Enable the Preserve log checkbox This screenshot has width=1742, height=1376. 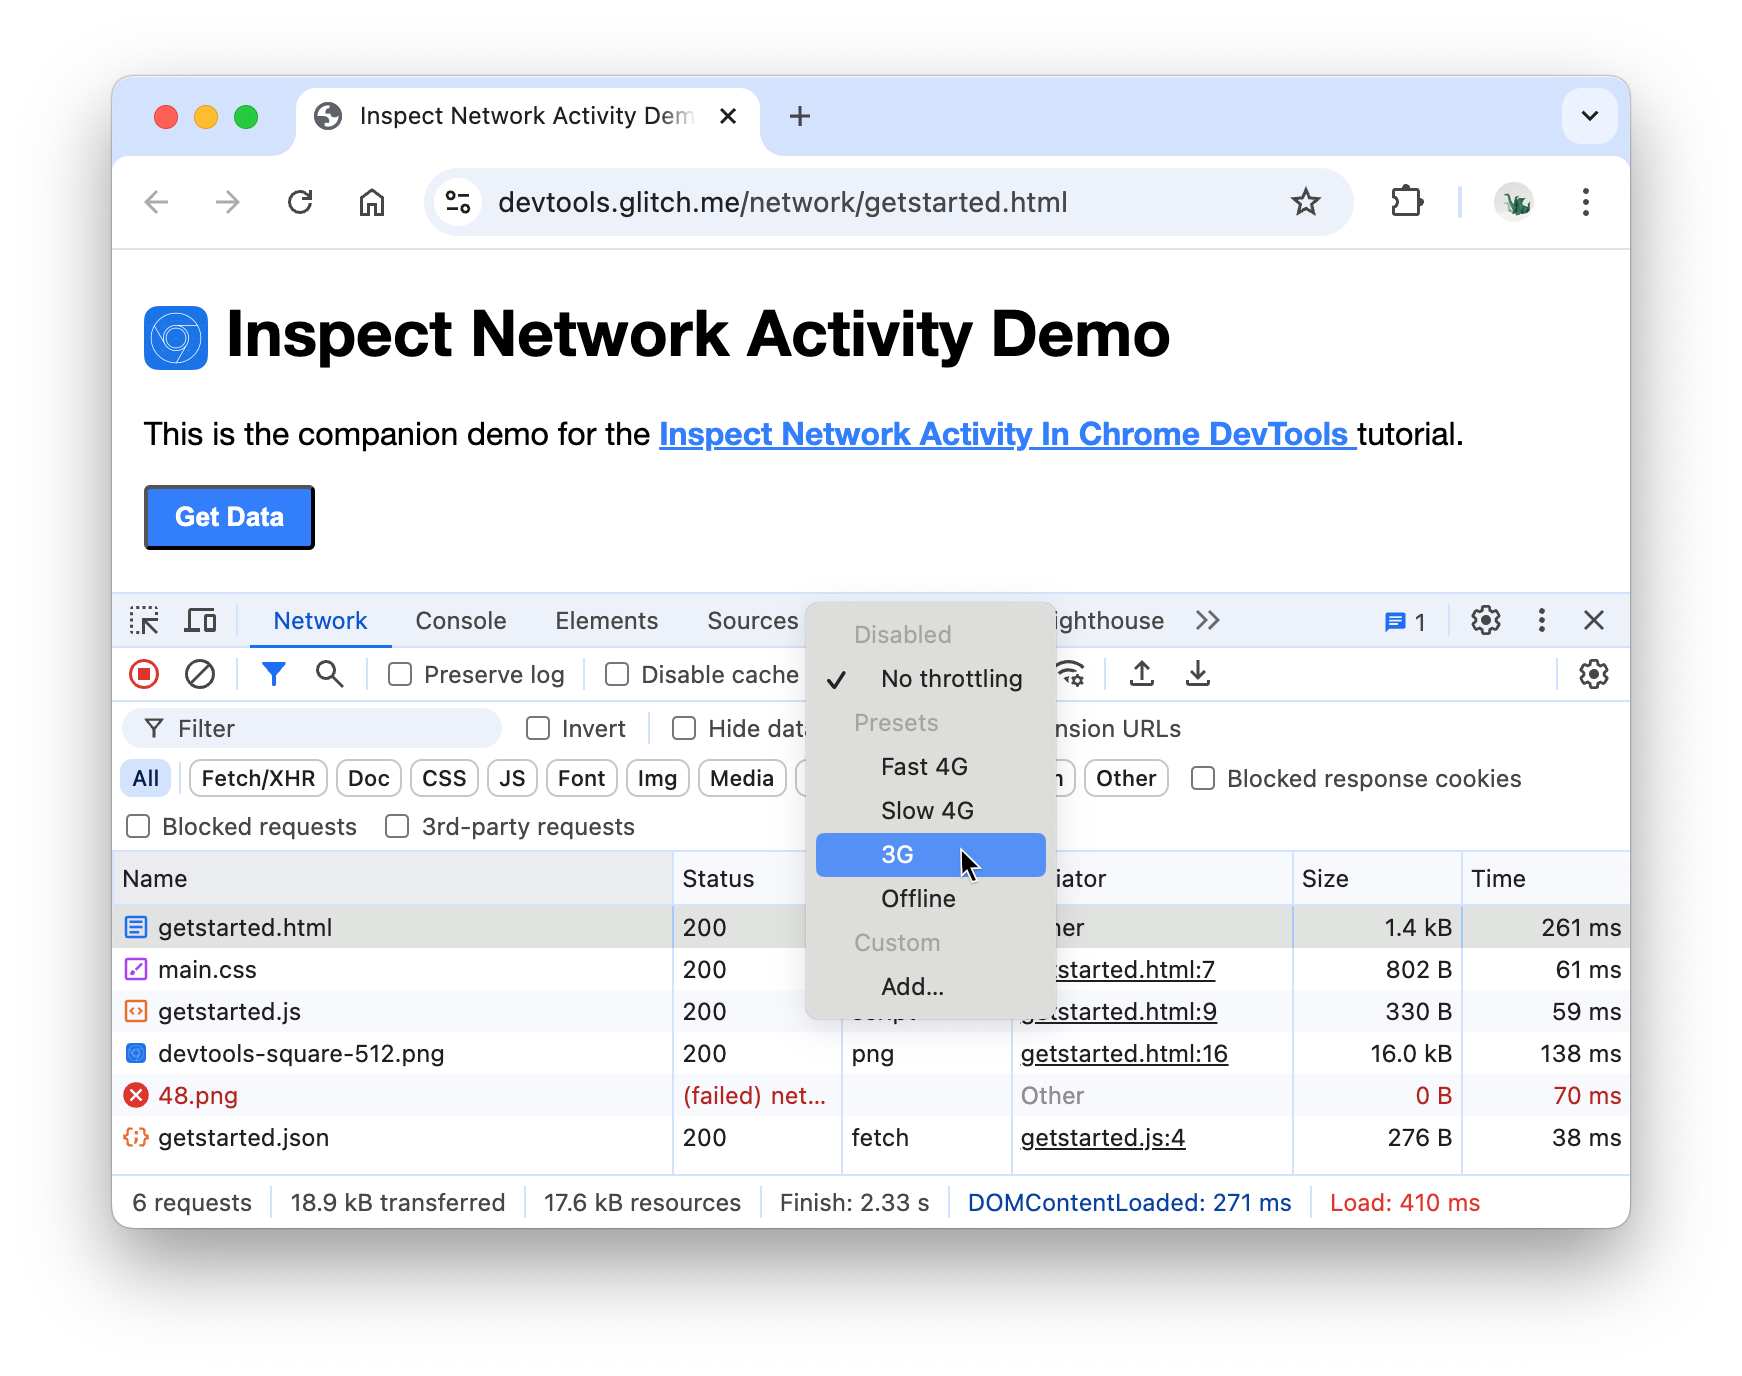click(400, 675)
